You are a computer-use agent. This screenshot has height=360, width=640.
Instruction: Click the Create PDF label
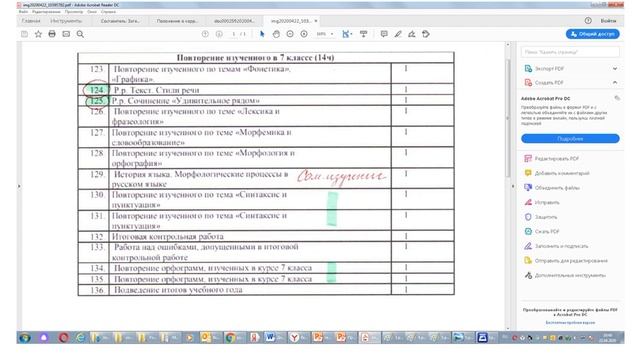point(549,82)
